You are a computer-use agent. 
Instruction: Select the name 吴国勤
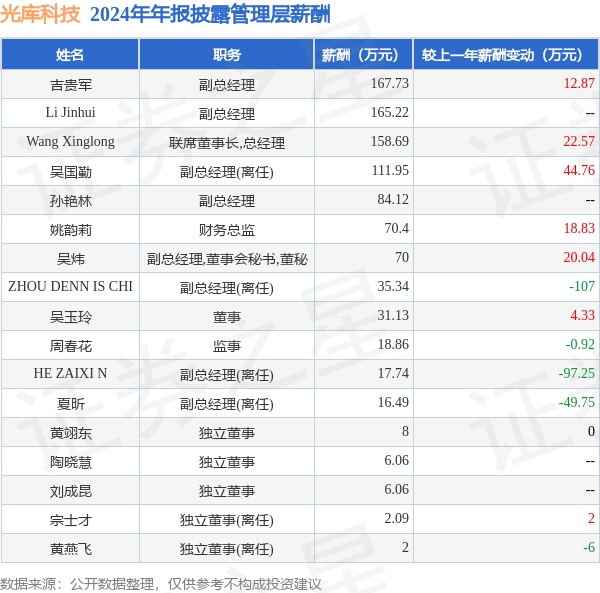tap(71, 172)
